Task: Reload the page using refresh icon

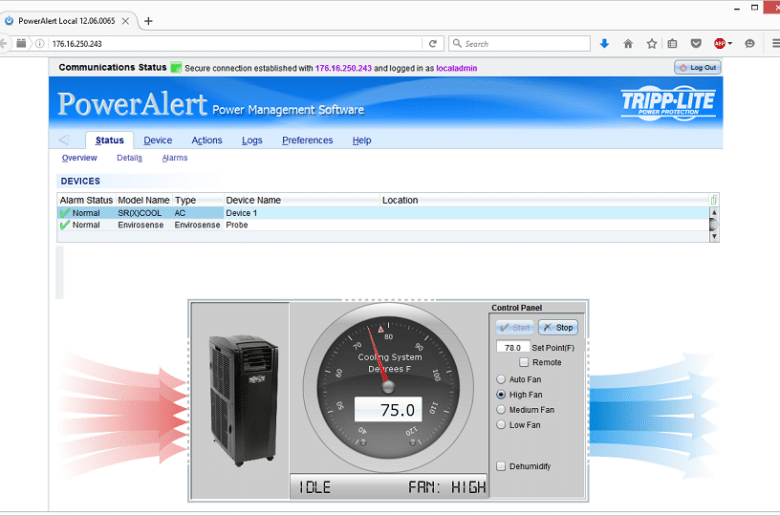Action: pyautogui.click(x=433, y=44)
